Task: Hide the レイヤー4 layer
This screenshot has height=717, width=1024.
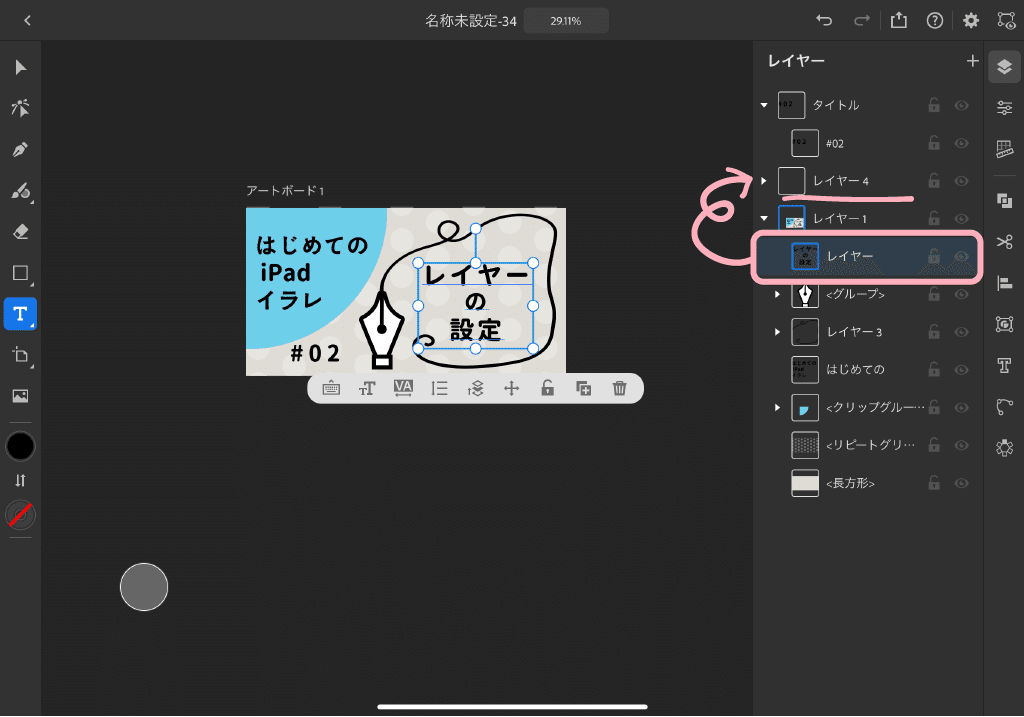Action: click(x=961, y=180)
